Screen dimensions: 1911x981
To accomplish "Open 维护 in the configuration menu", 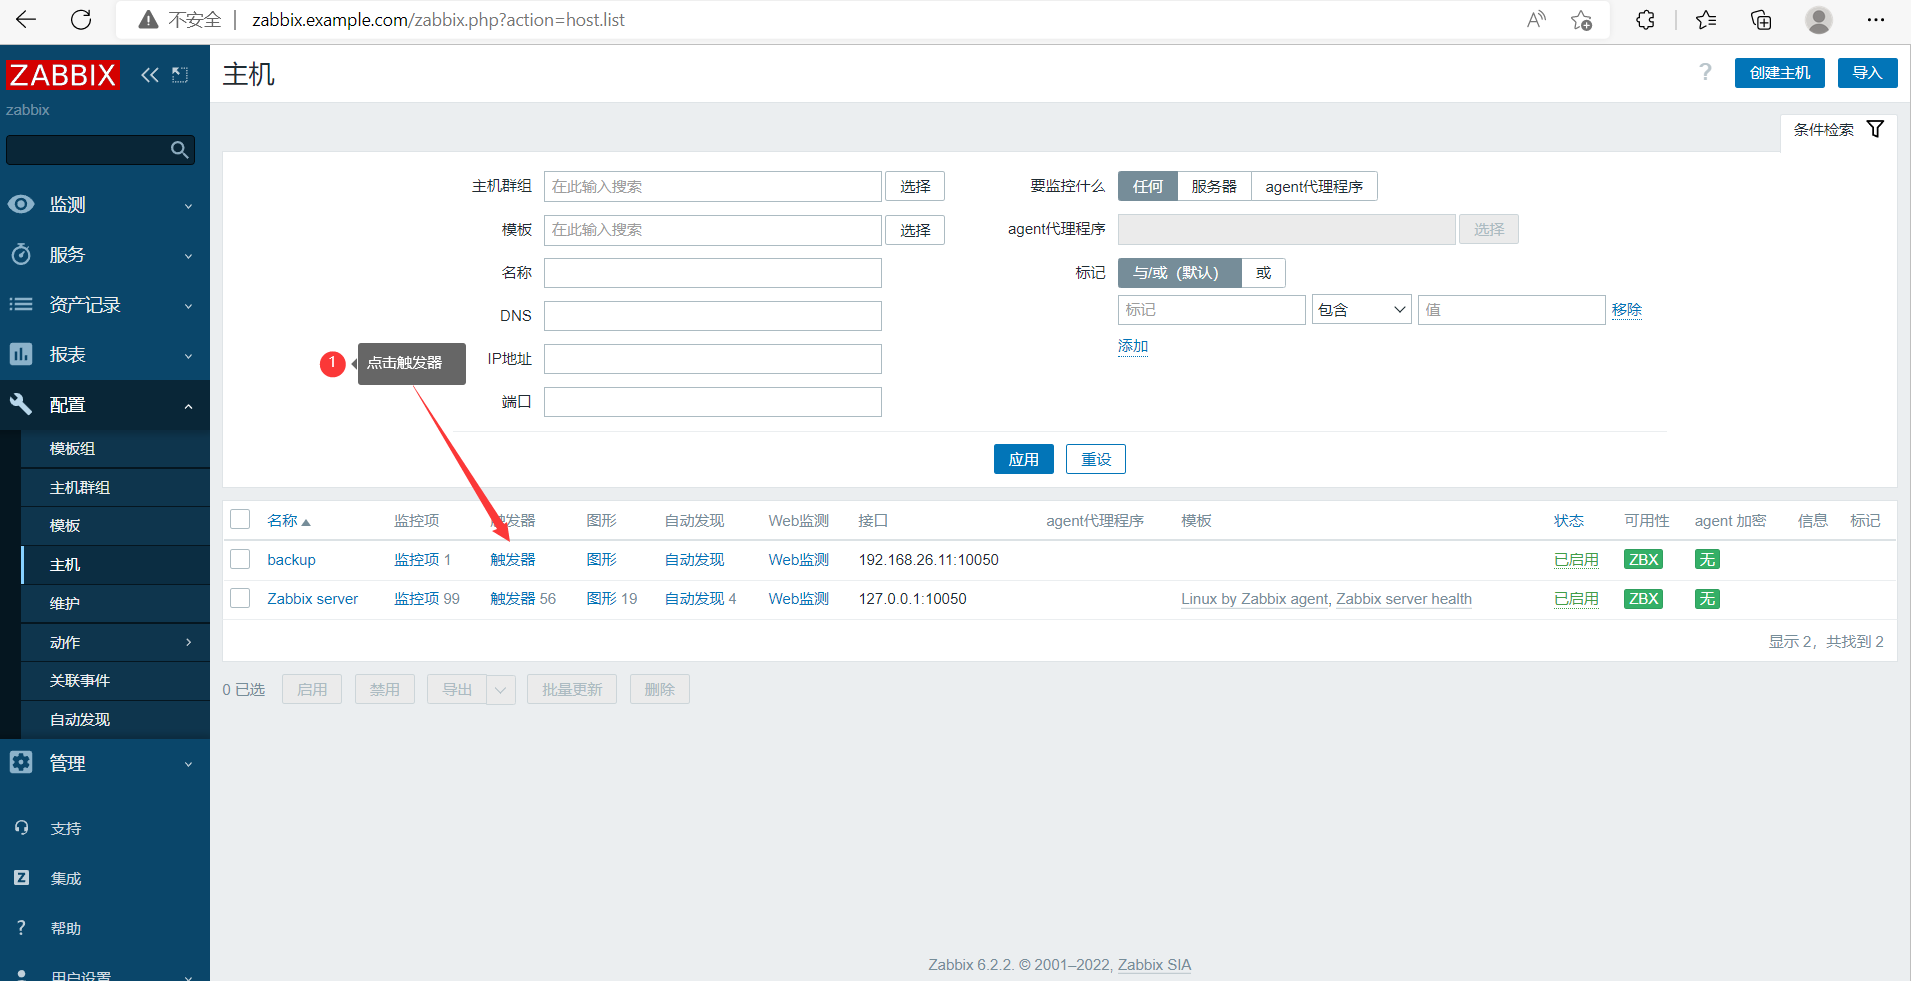I will point(115,603).
